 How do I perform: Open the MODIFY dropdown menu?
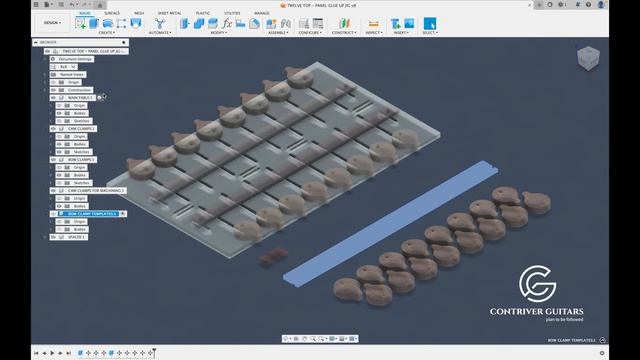[x=219, y=33]
